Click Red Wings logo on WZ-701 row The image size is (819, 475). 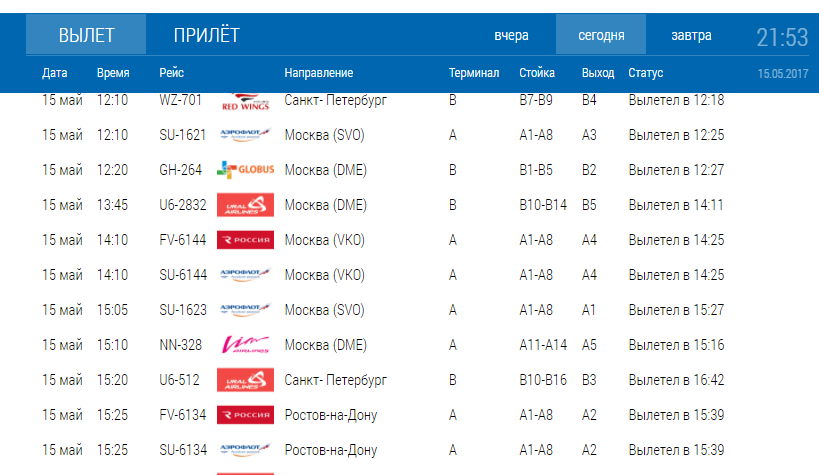(x=244, y=101)
